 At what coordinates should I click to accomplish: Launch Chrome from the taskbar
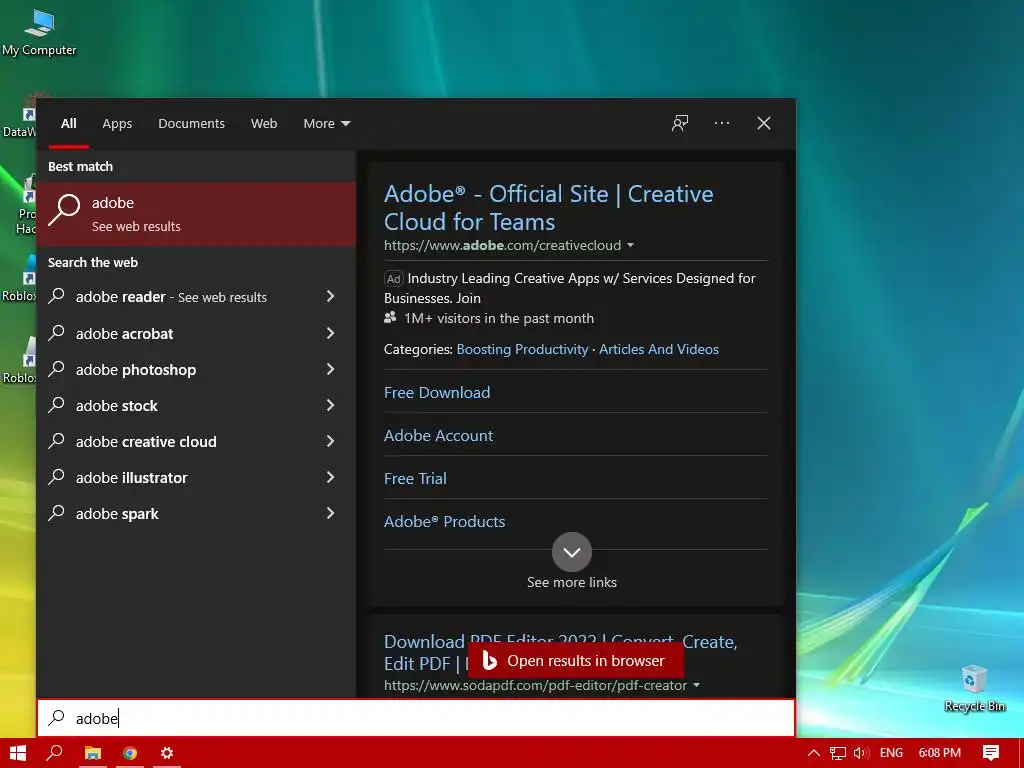pyautogui.click(x=130, y=753)
